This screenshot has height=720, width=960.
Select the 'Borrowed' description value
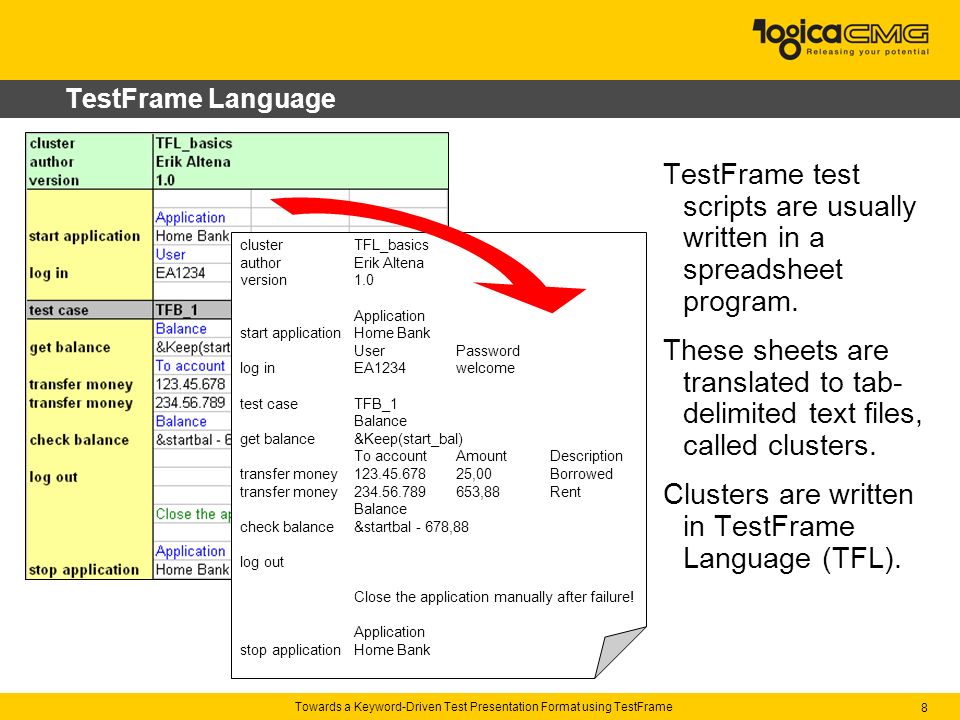(x=581, y=474)
